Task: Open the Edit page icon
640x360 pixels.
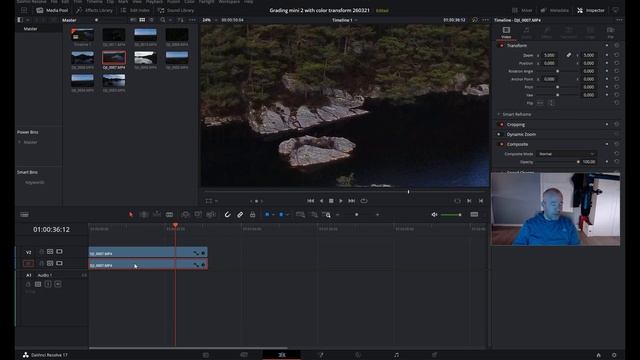Action: click(282, 355)
